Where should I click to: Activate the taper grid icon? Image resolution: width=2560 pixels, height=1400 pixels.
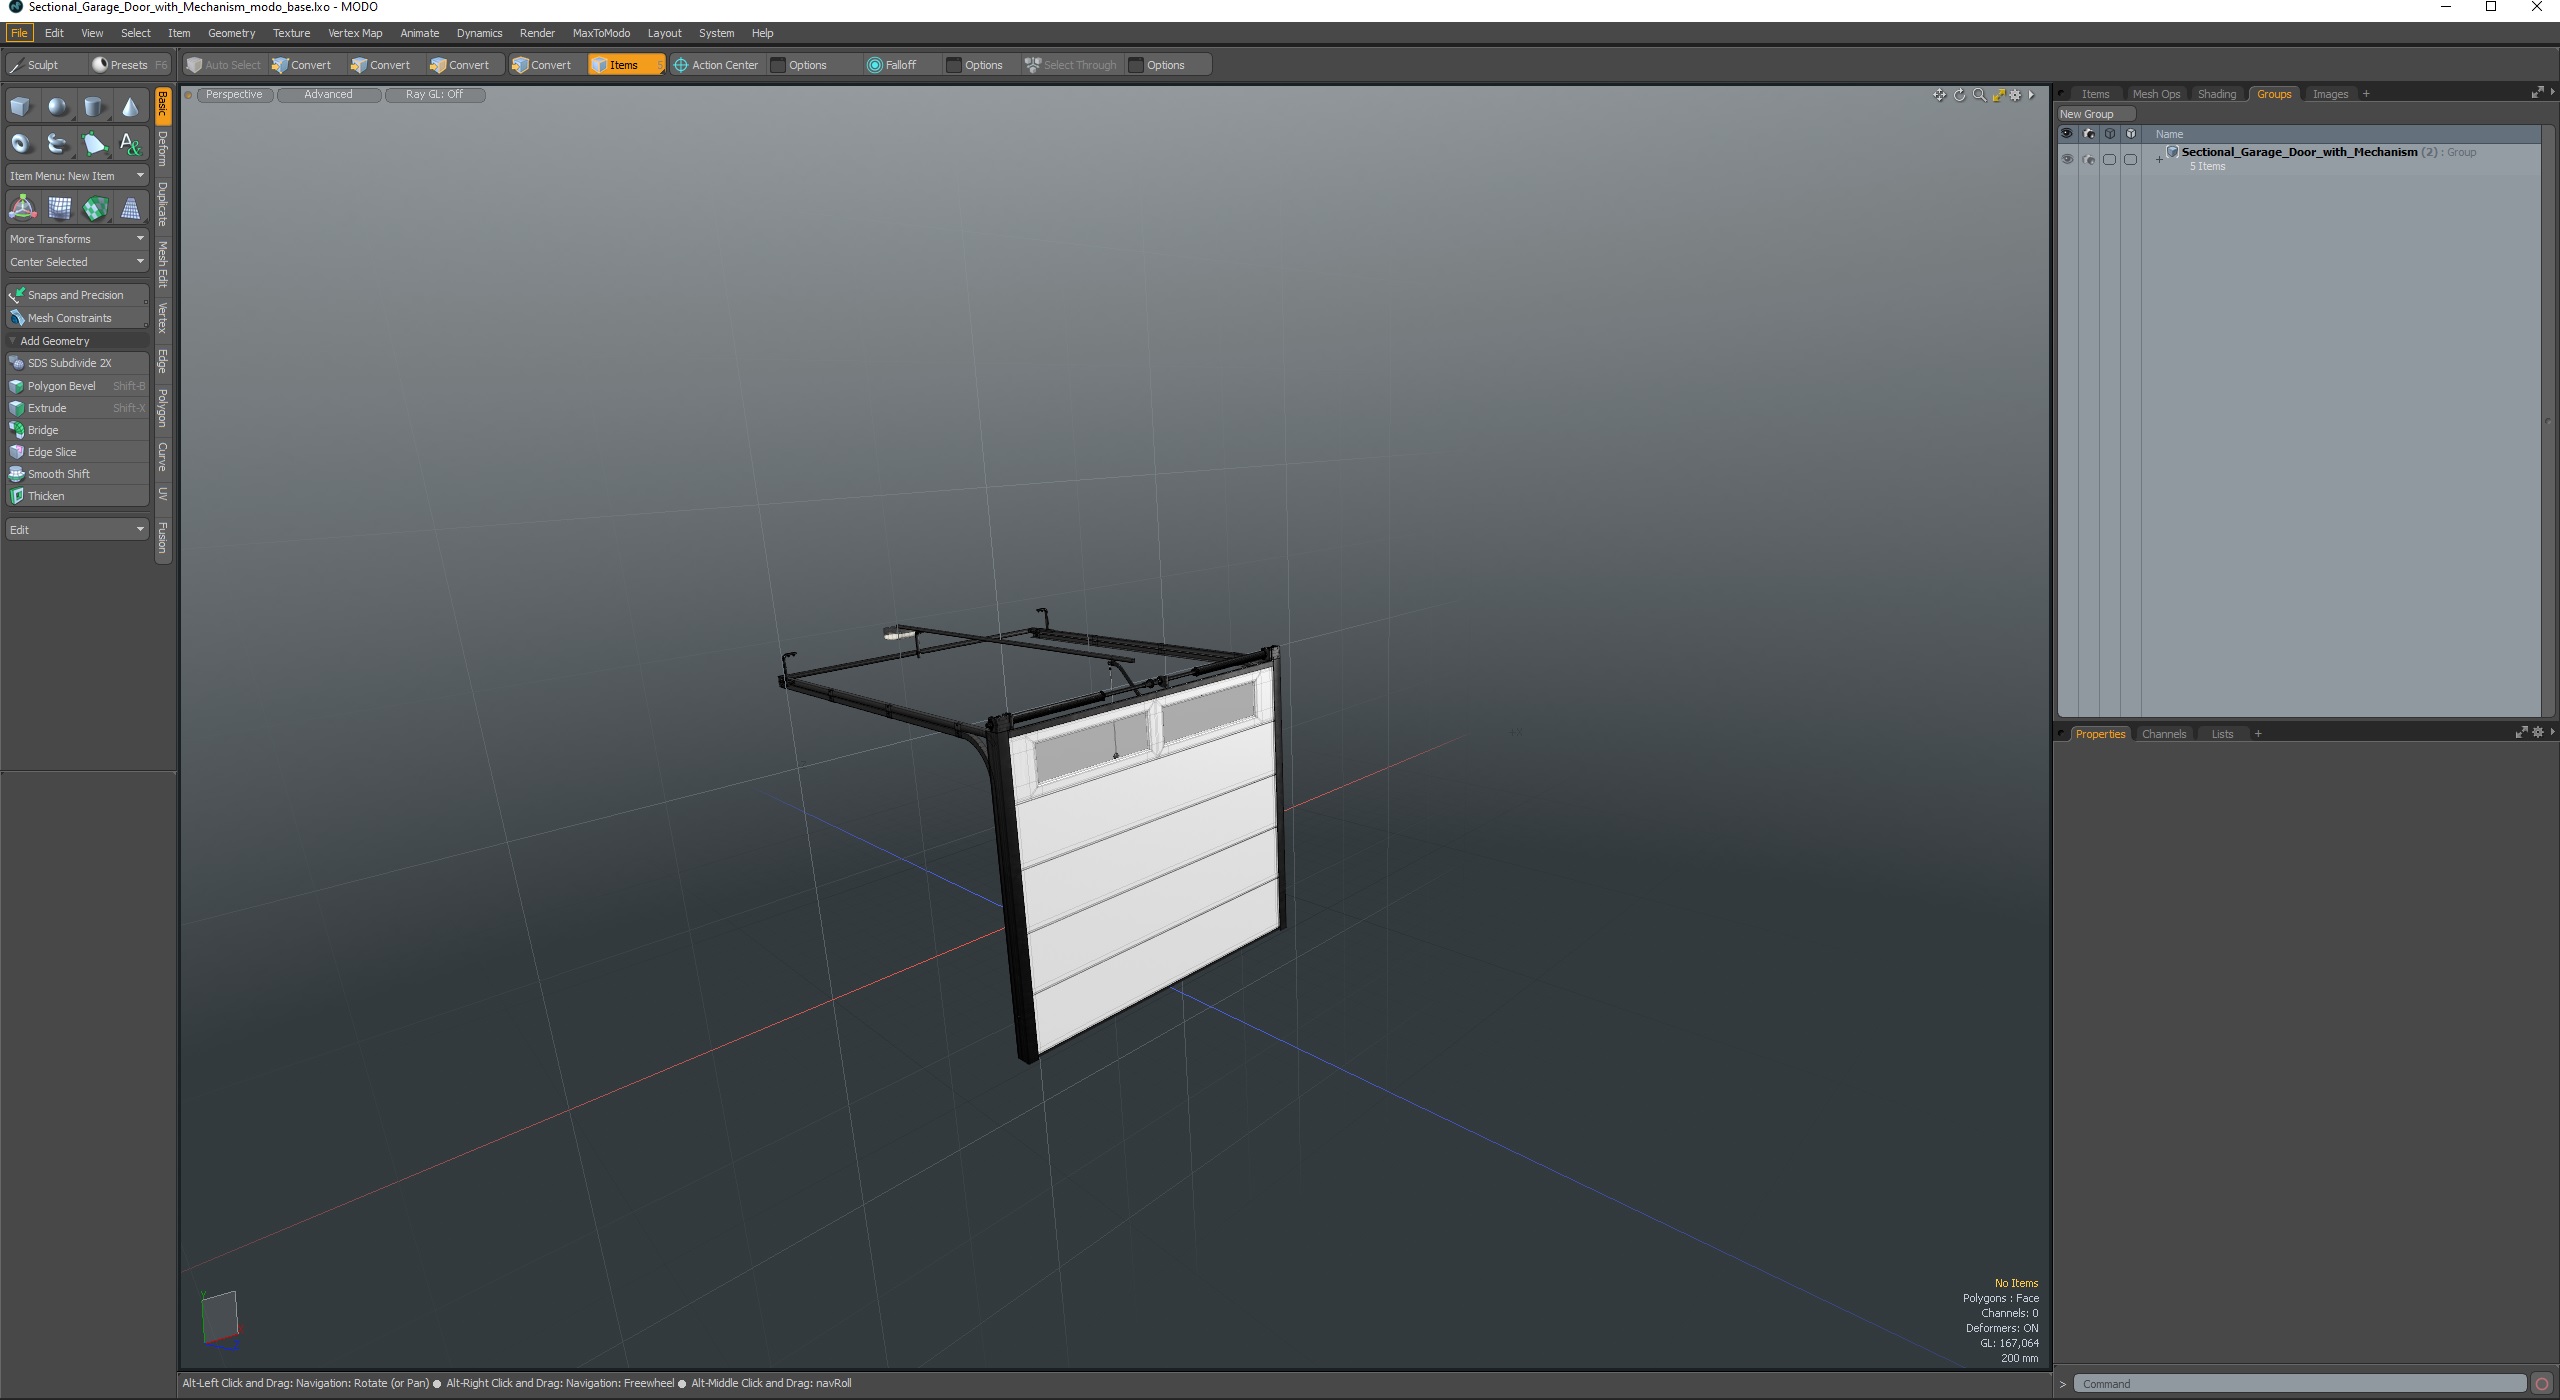coord(130,208)
